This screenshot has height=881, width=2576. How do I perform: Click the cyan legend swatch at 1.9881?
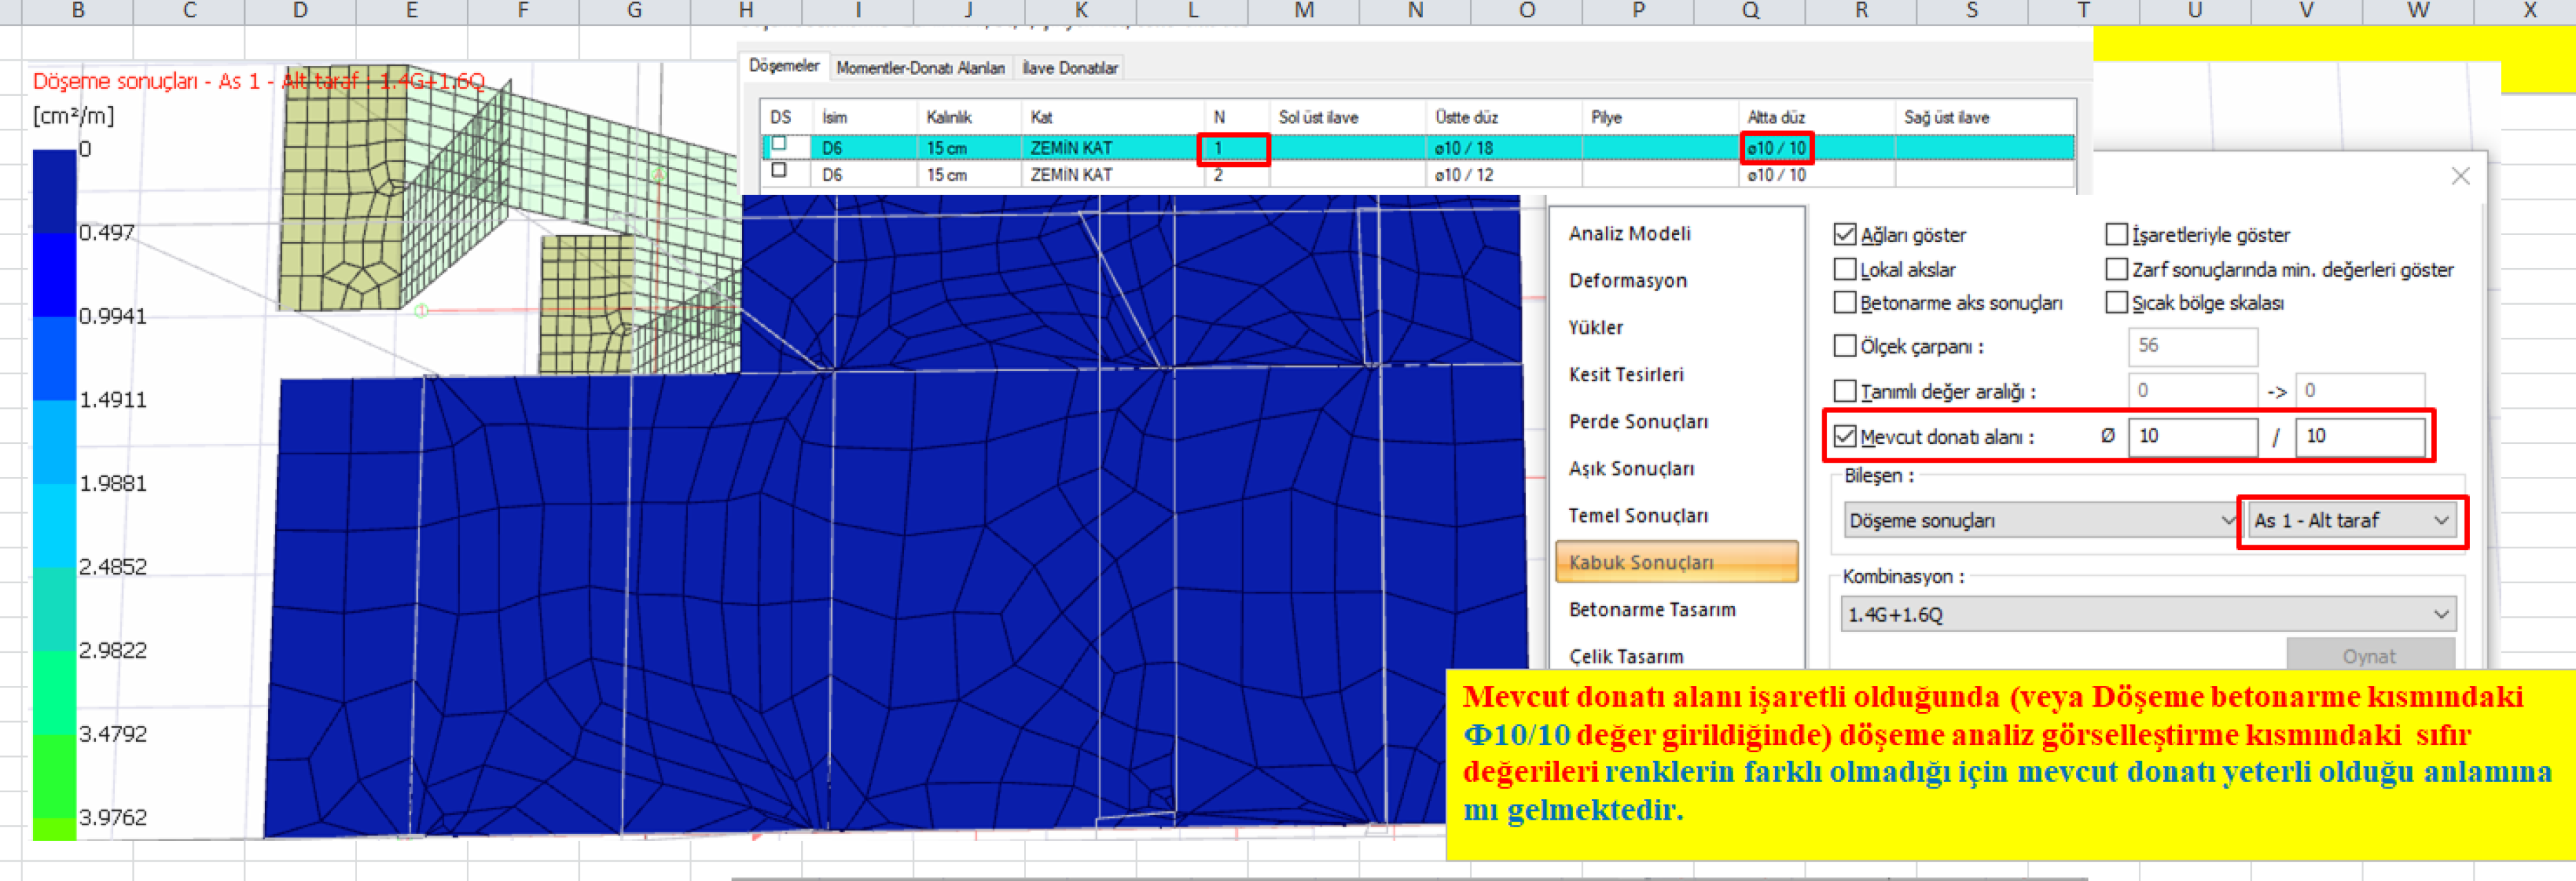pyautogui.click(x=54, y=525)
